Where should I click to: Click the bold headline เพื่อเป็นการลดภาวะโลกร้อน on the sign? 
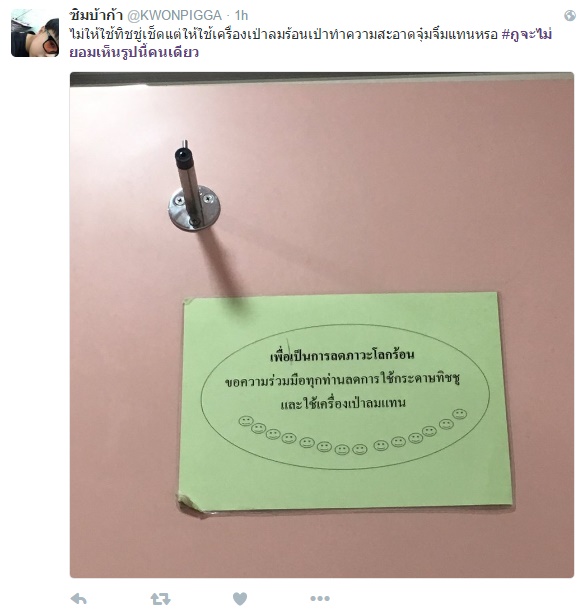(342, 355)
